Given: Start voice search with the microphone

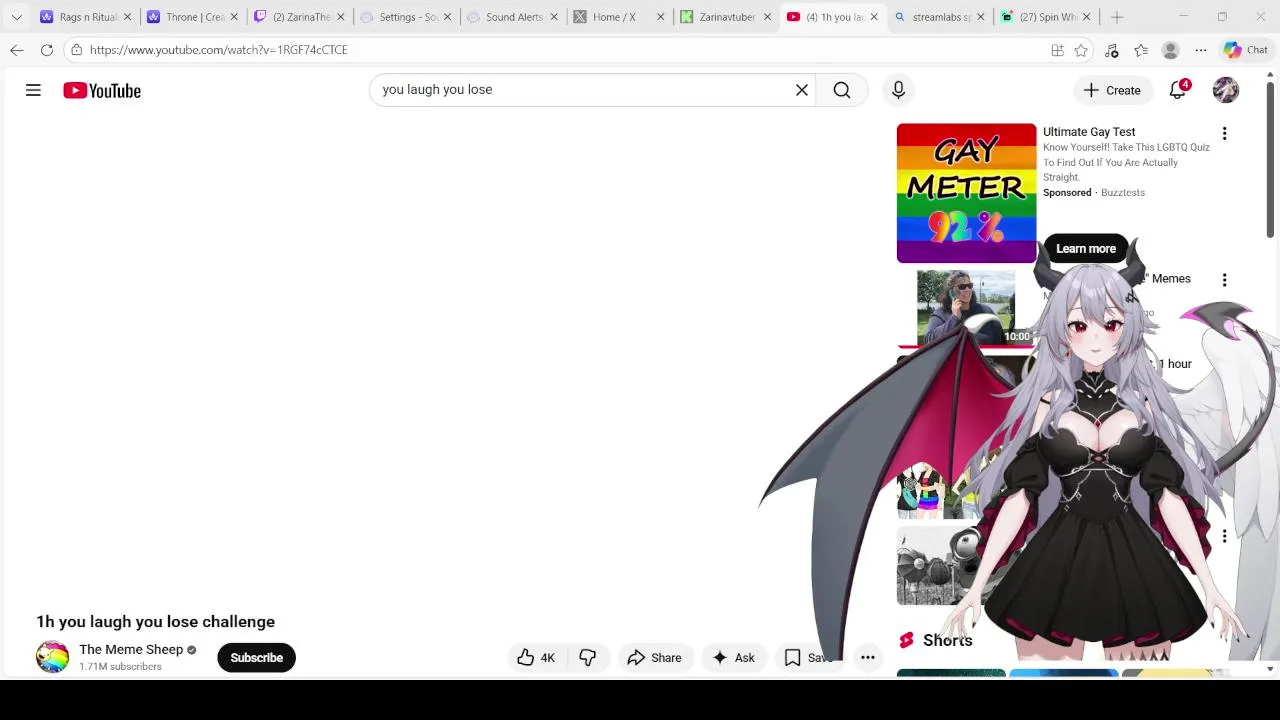Looking at the screenshot, I should (898, 90).
